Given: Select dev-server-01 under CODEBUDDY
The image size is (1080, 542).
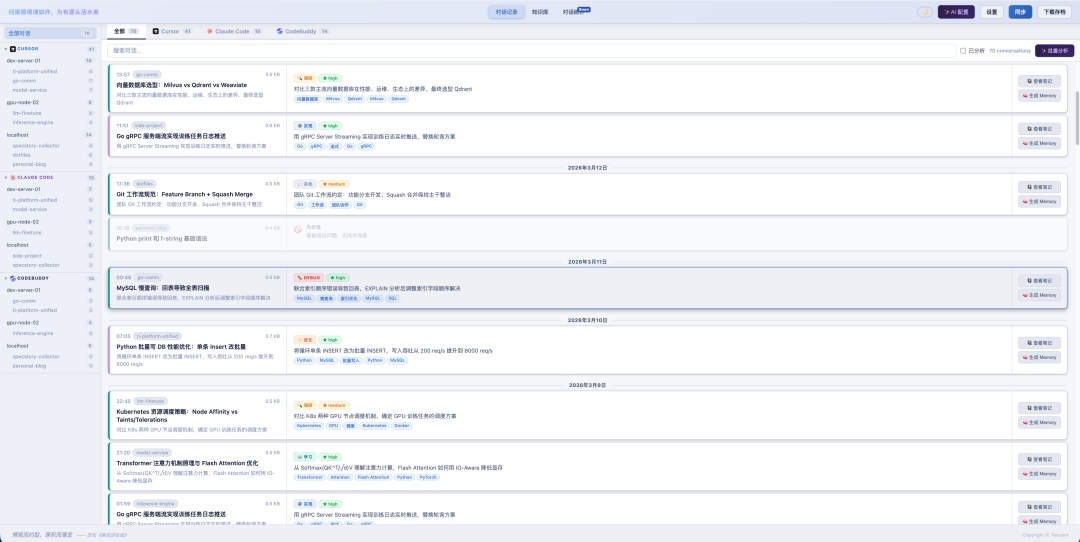Looking at the screenshot, I should [50, 290].
